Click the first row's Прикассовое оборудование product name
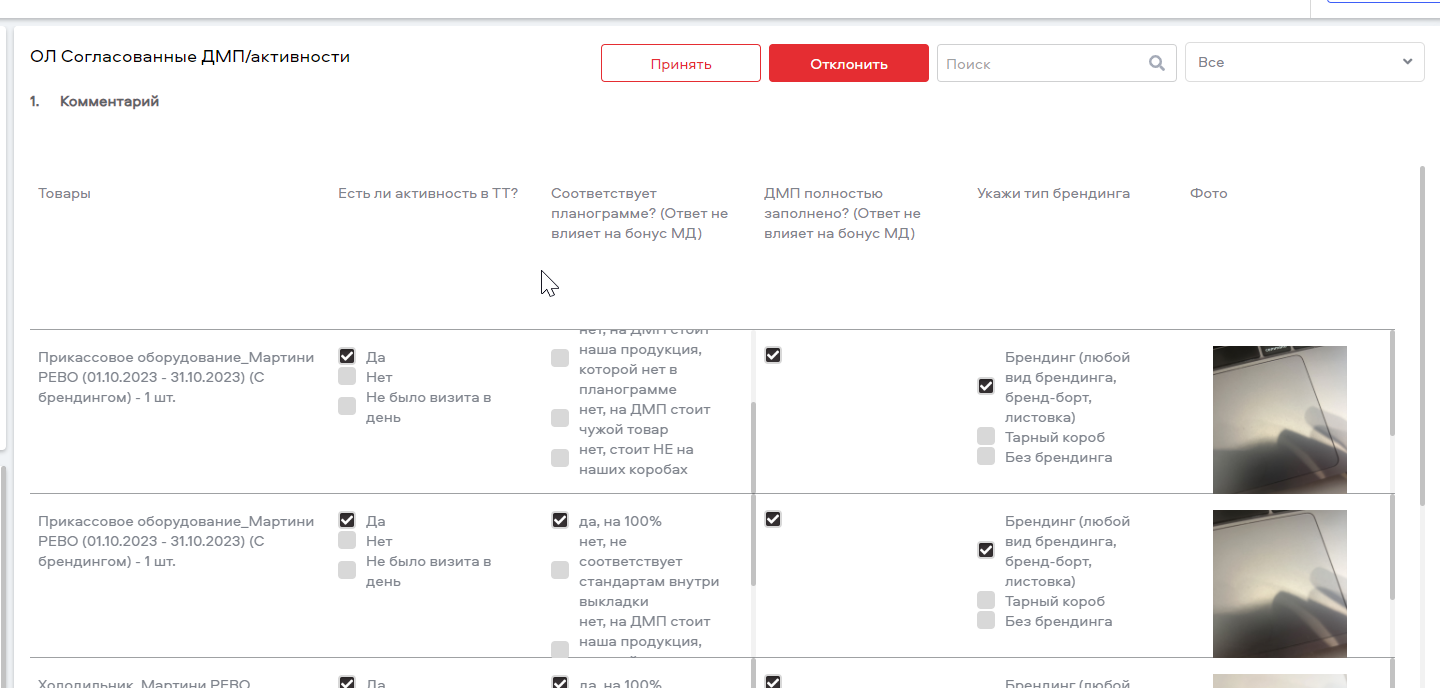This screenshot has width=1440, height=688. 176,377
